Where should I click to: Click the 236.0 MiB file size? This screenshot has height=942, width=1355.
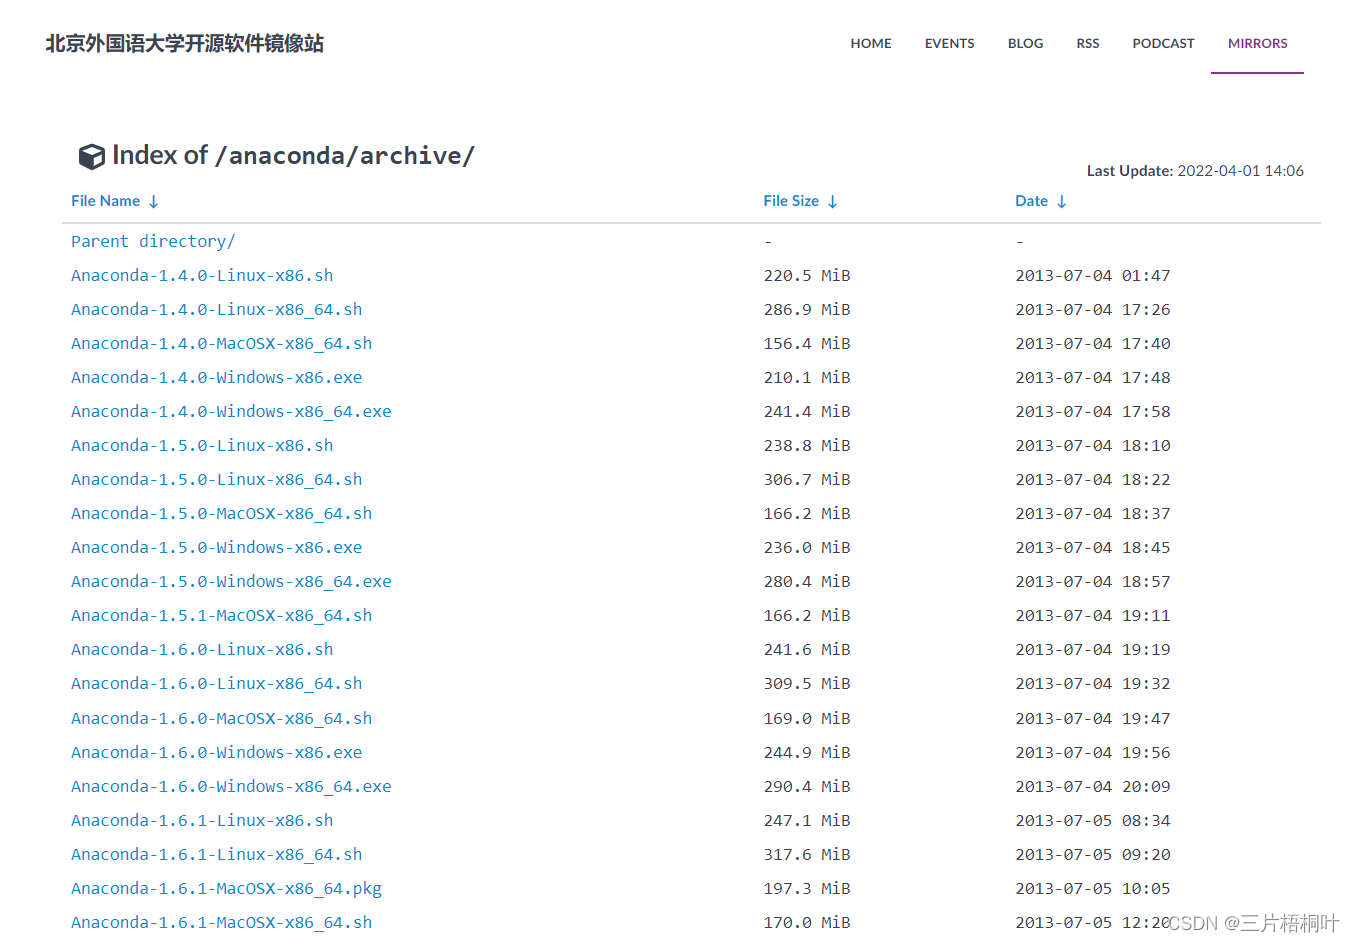[807, 547]
